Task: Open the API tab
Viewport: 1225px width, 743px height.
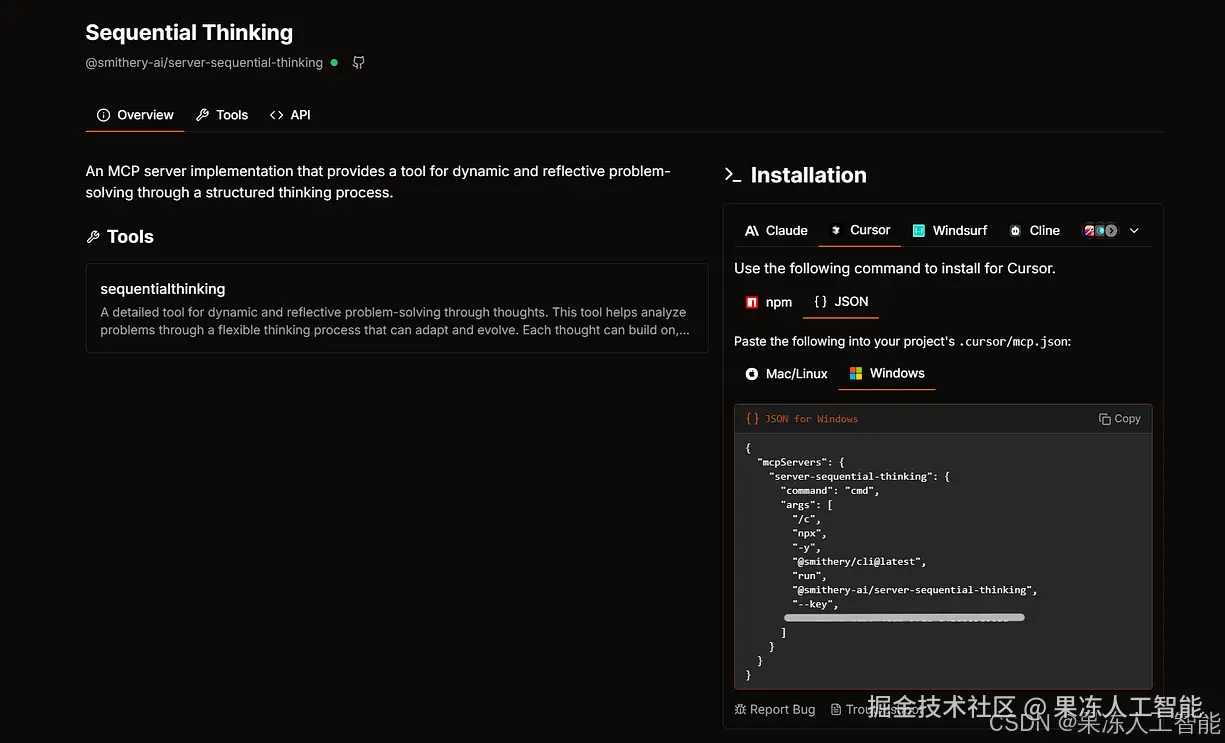Action: tap(290, 115)
